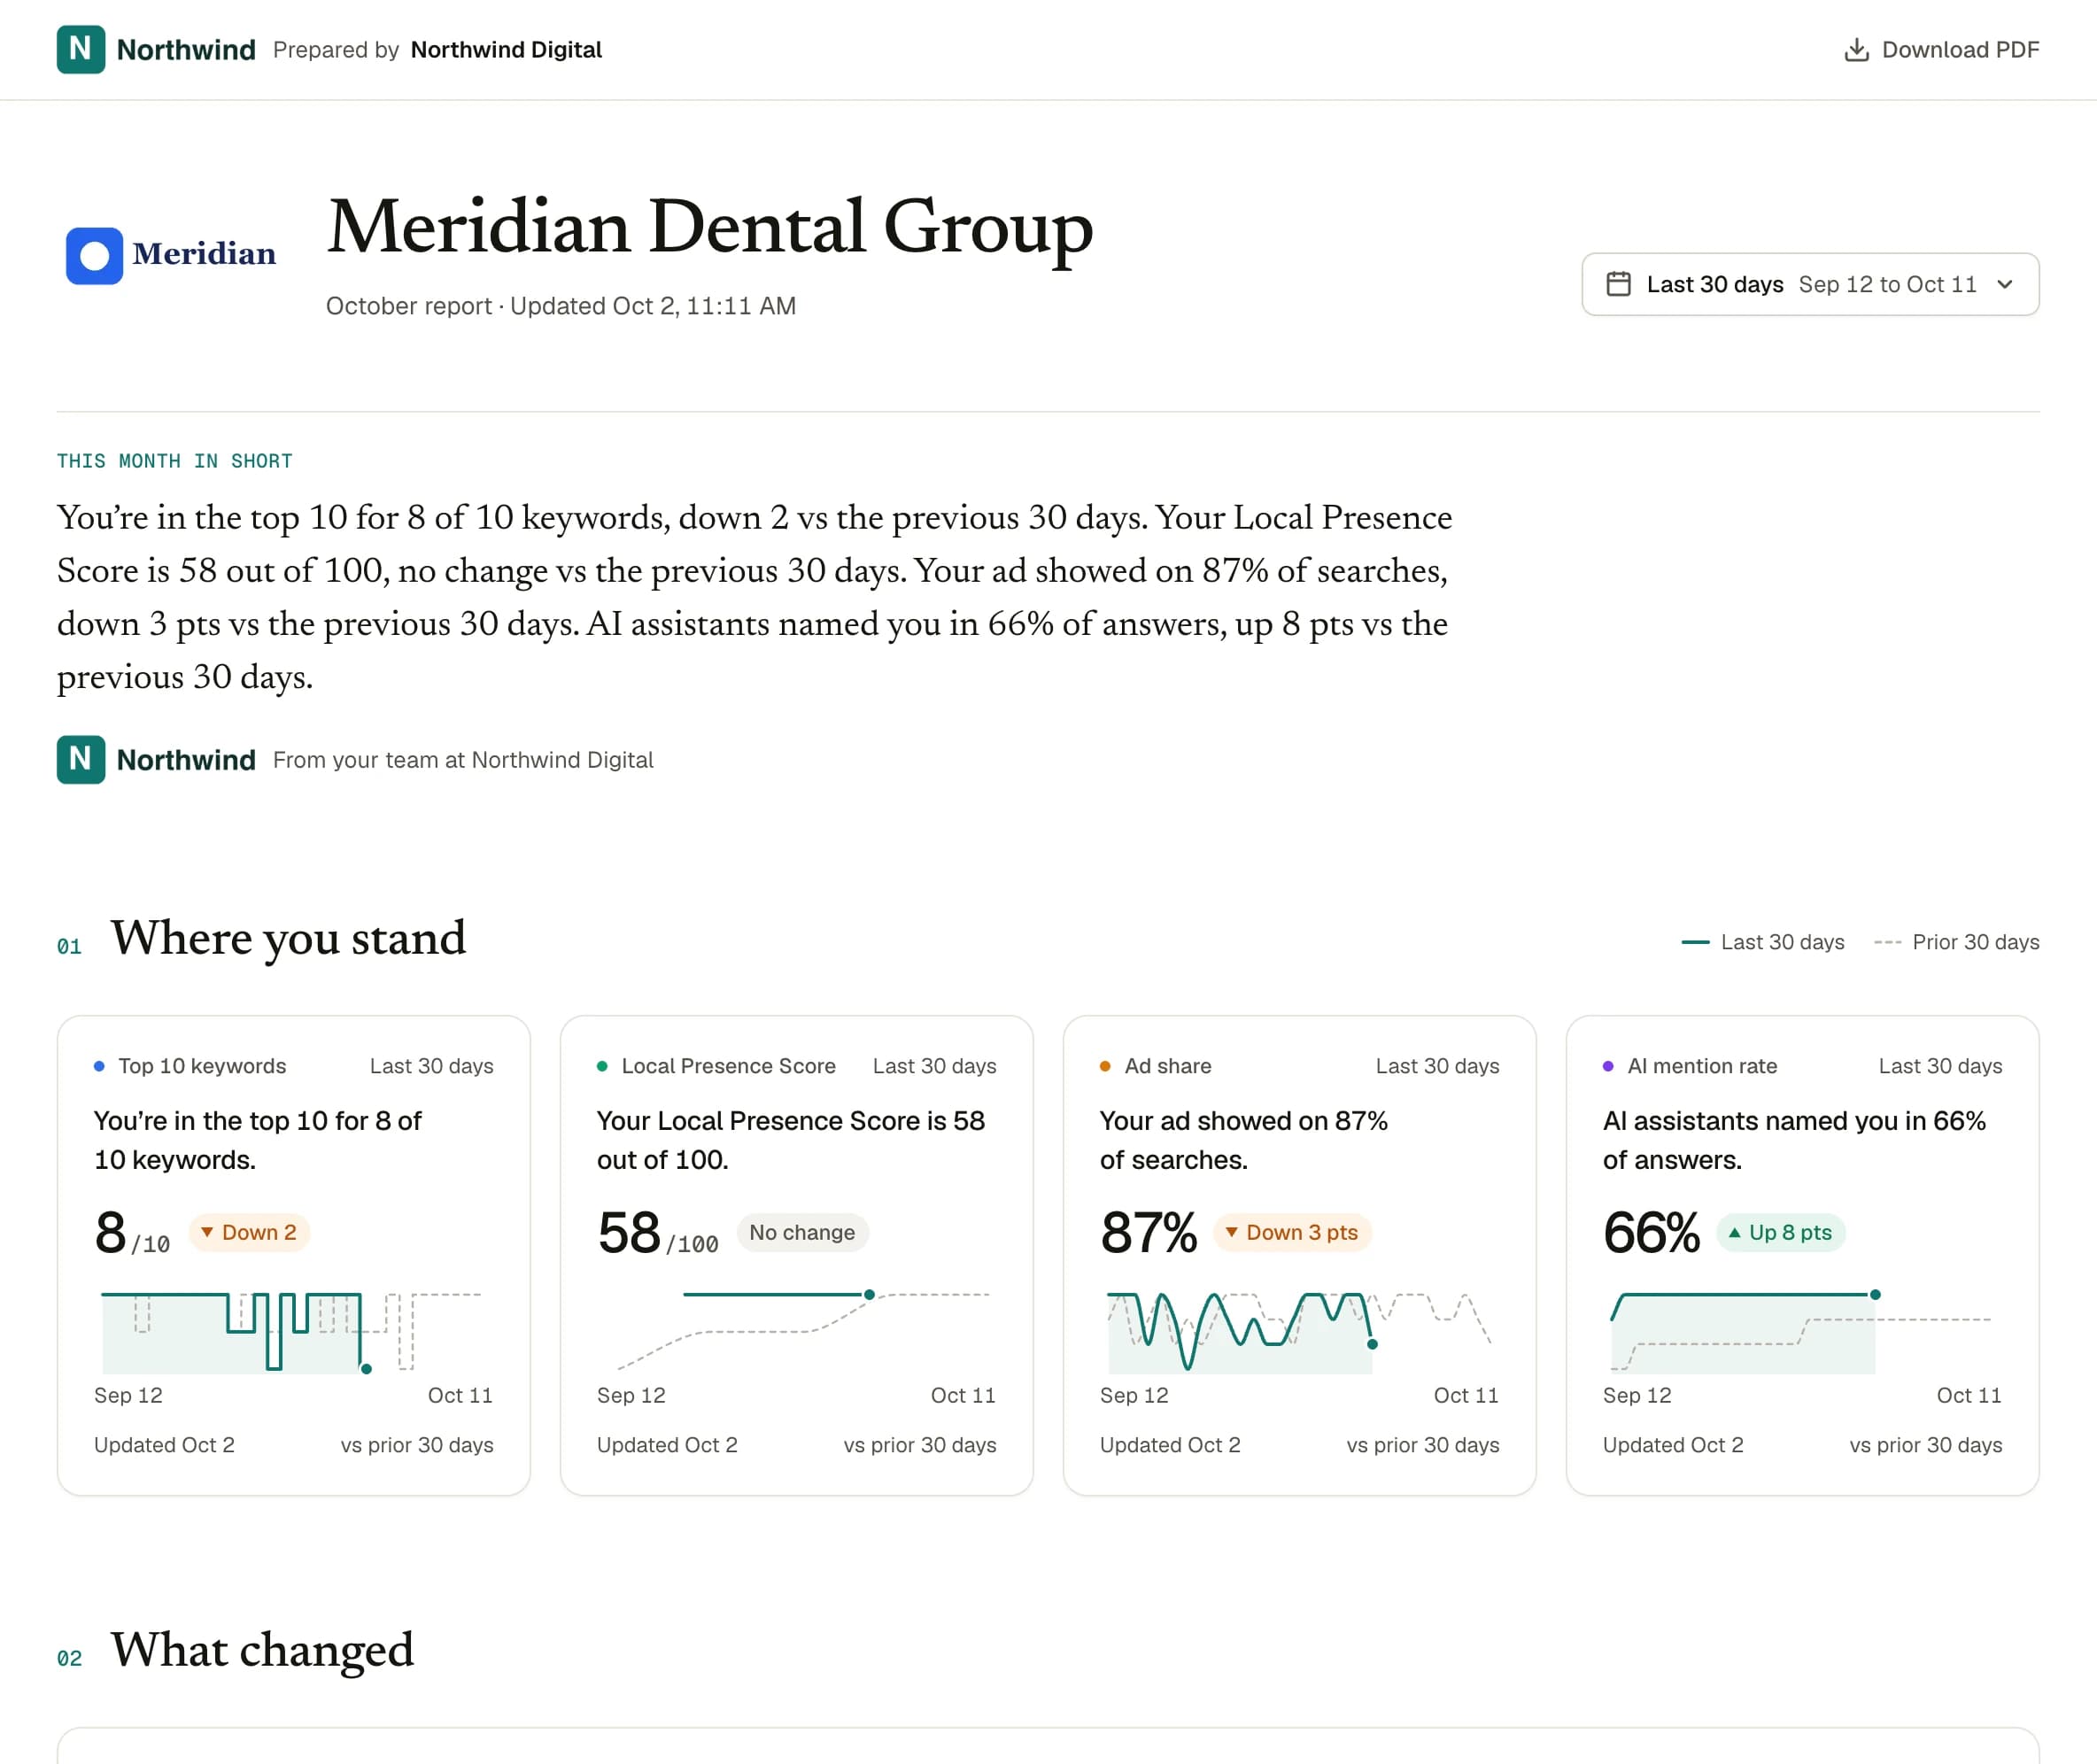The width and height of the screenshot is (2097, 1764).
Task: Click the Meridian logo beside the title
Action: (x=171, y=255)
